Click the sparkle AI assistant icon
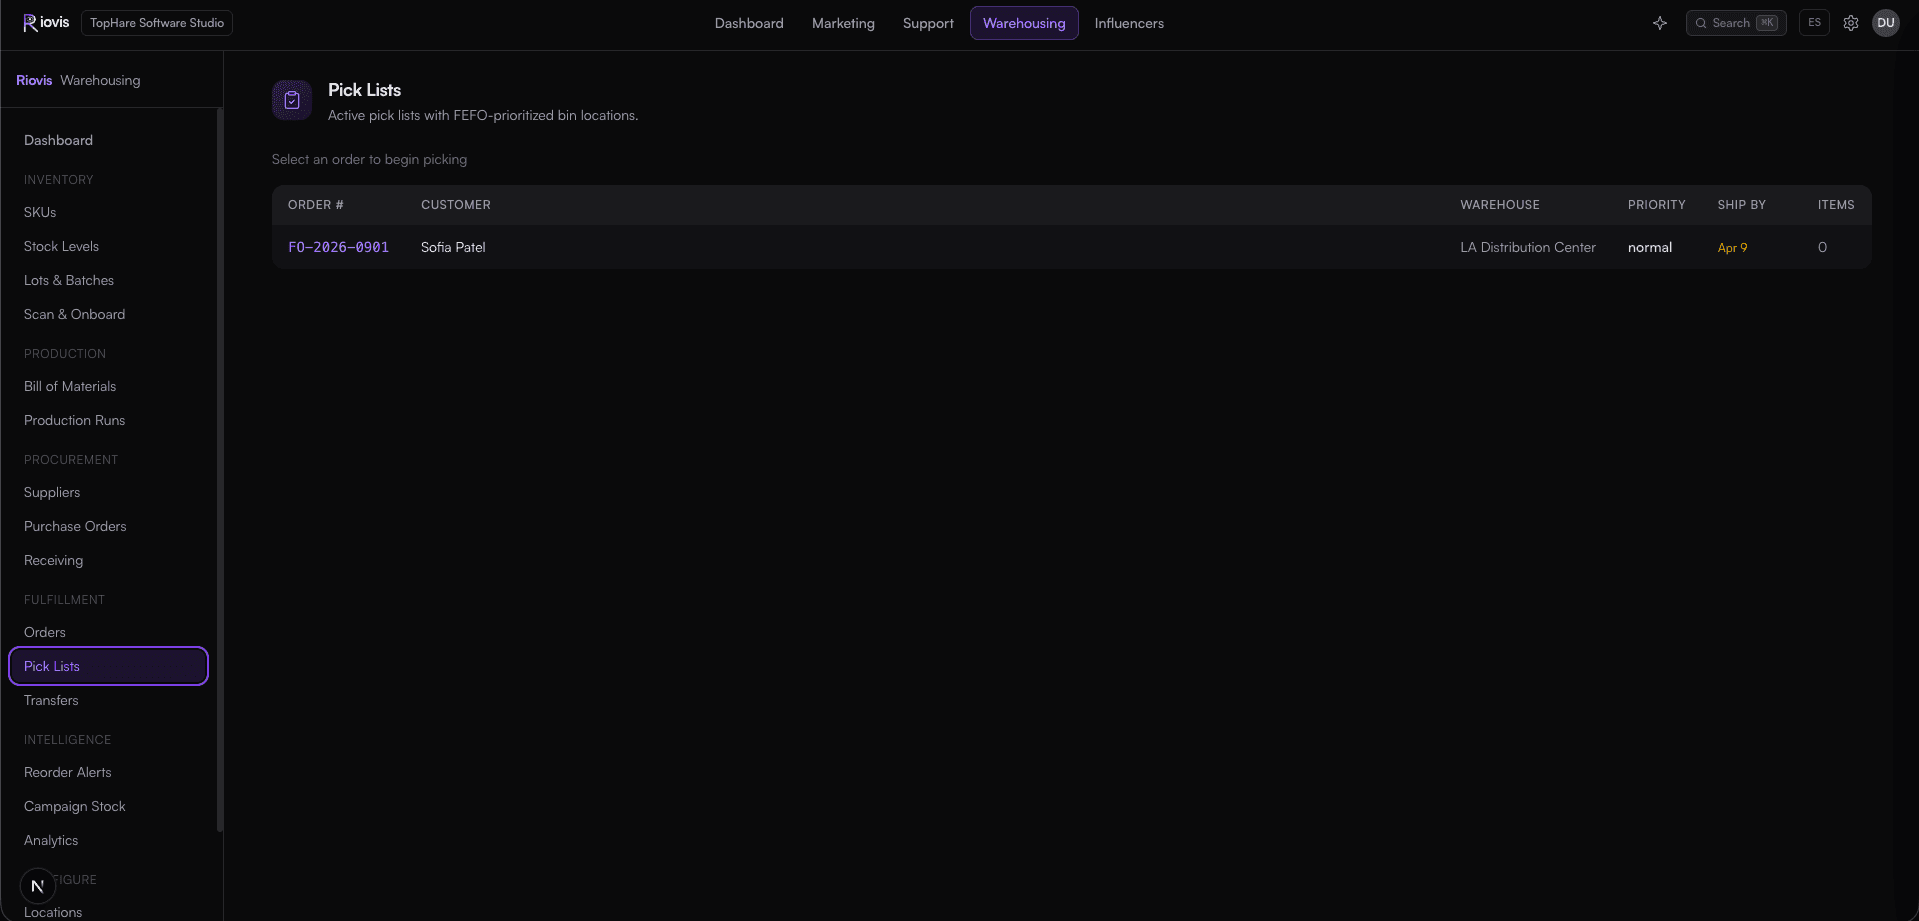 point(1660,23)
